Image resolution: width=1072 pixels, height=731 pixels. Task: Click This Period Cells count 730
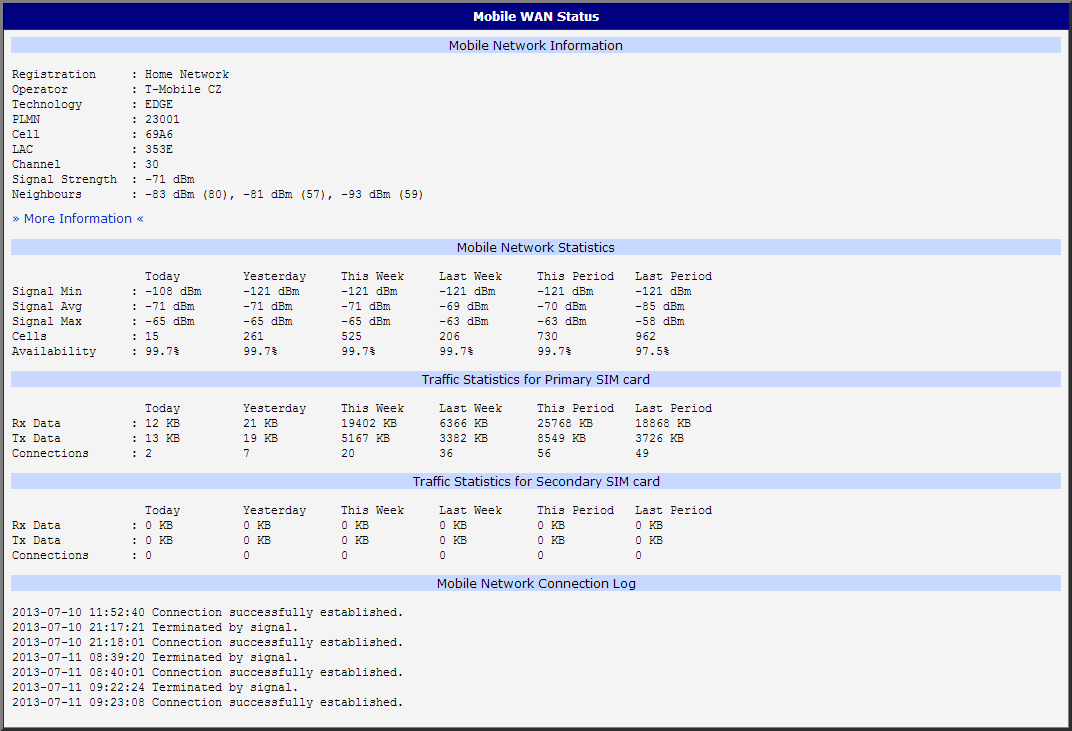tap(547, 337)
